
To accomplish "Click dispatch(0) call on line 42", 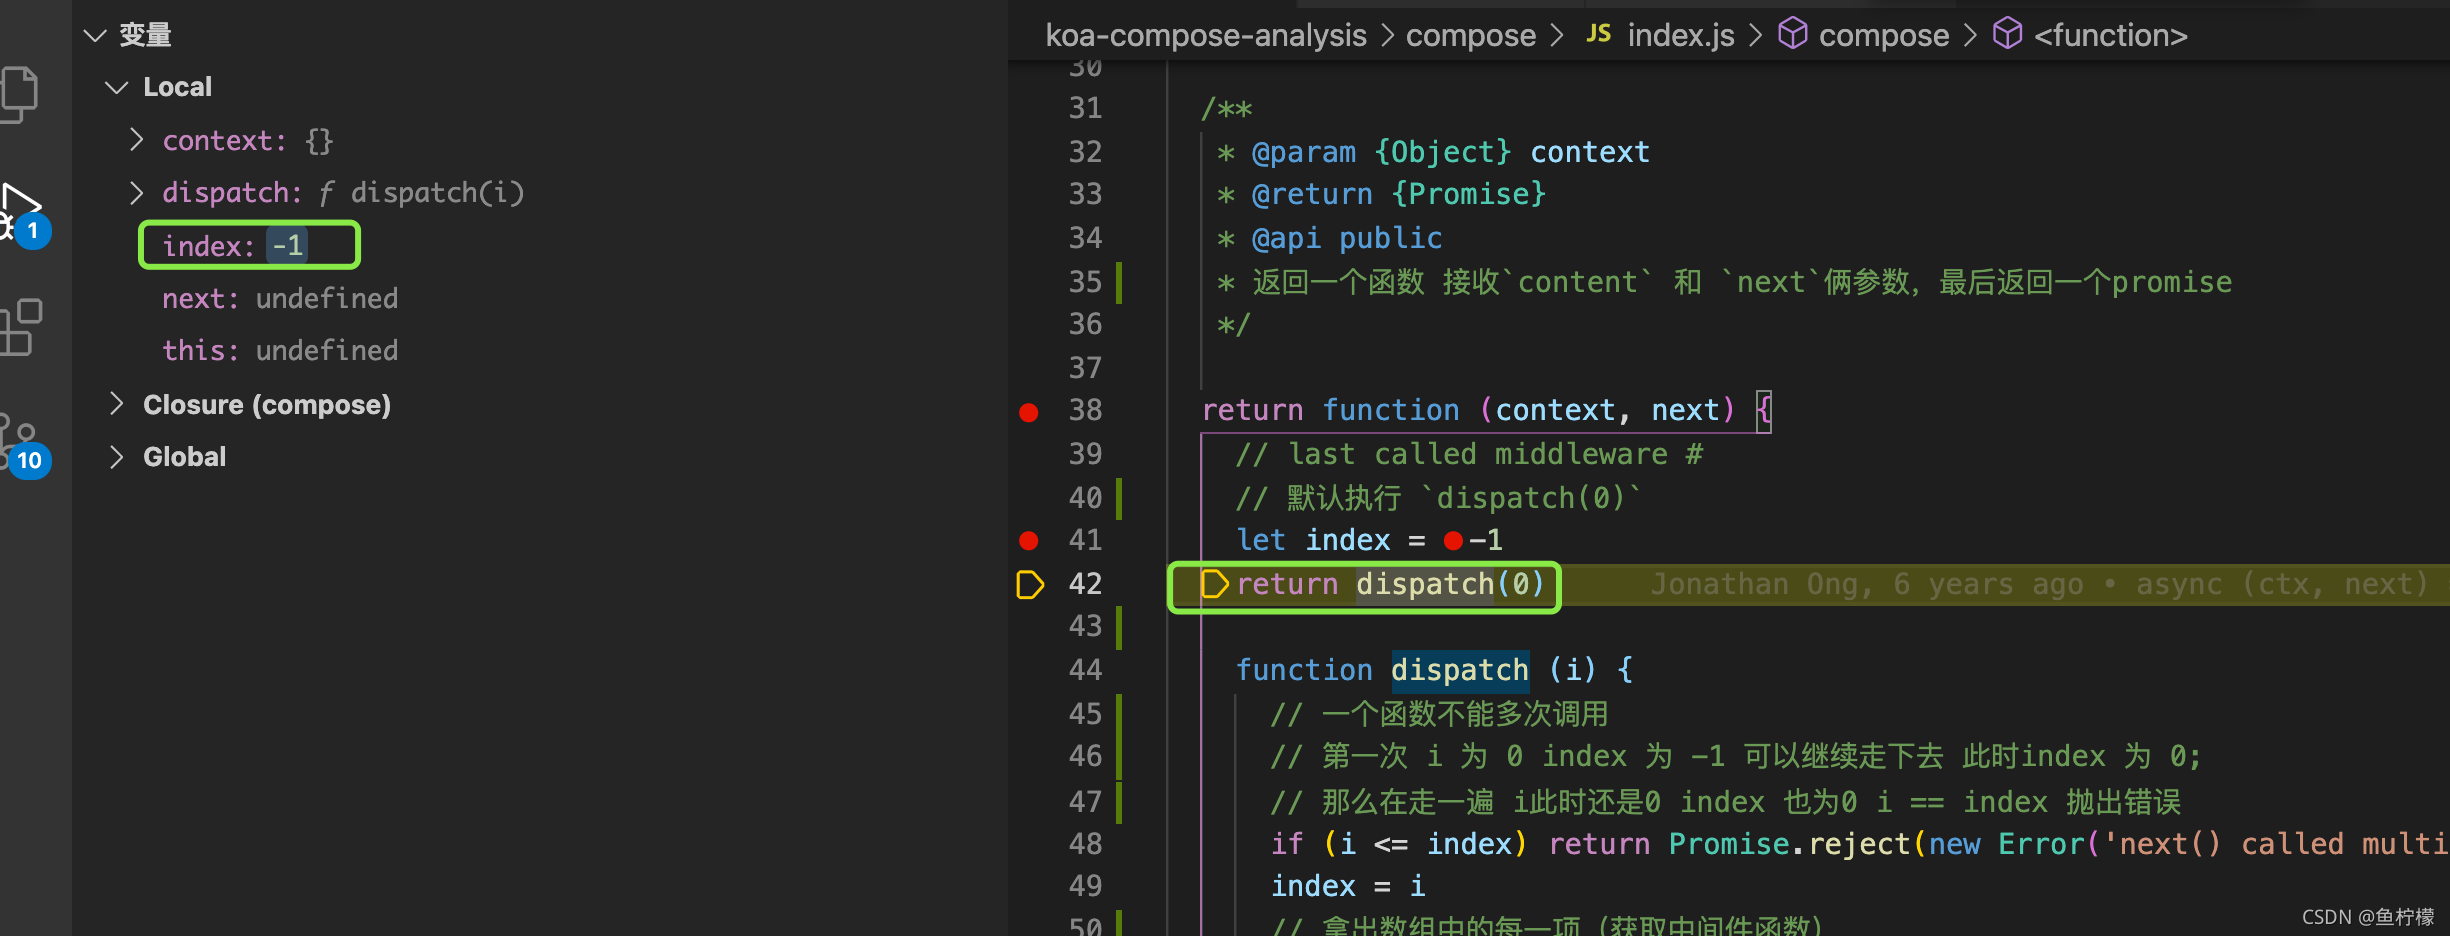I will 1451,584.
